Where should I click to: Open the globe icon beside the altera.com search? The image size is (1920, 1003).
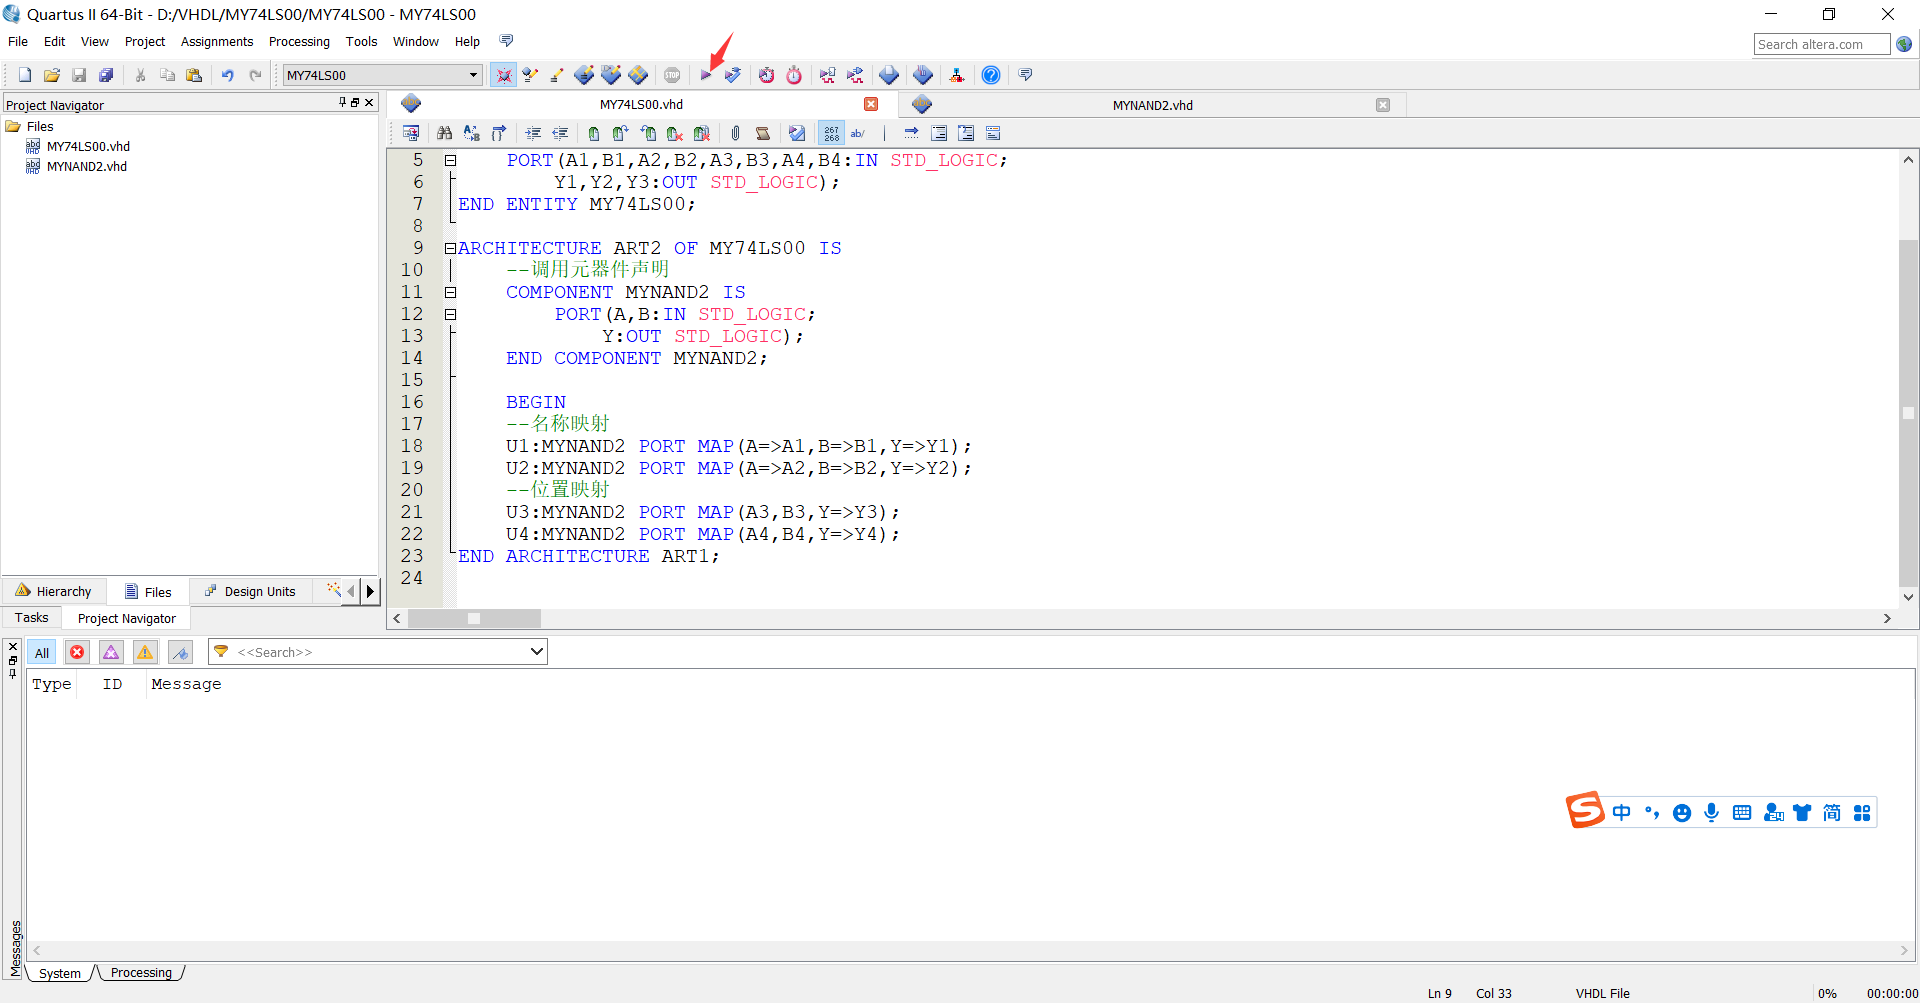tap(1904, 44)
